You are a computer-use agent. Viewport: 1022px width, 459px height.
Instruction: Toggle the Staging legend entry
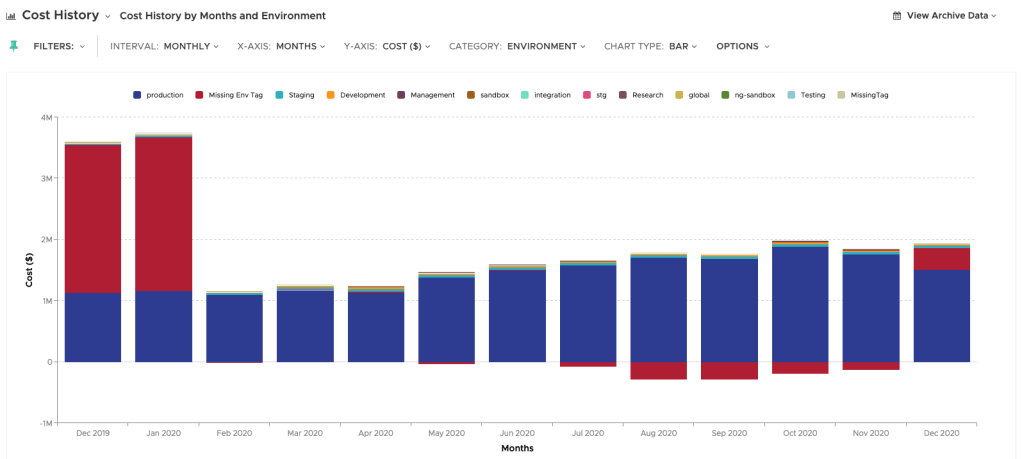tap(301, 95)
